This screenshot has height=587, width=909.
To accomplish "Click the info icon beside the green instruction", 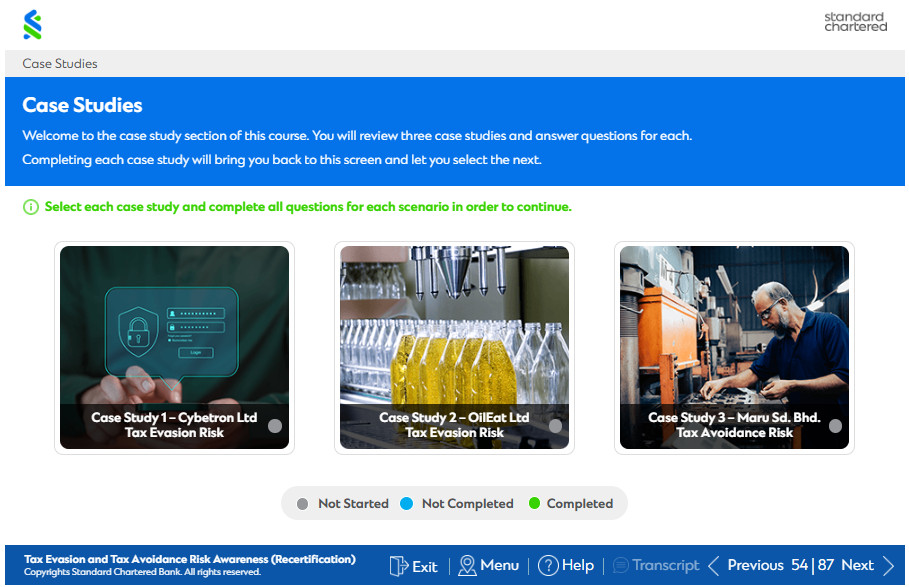I will point(31,207).
